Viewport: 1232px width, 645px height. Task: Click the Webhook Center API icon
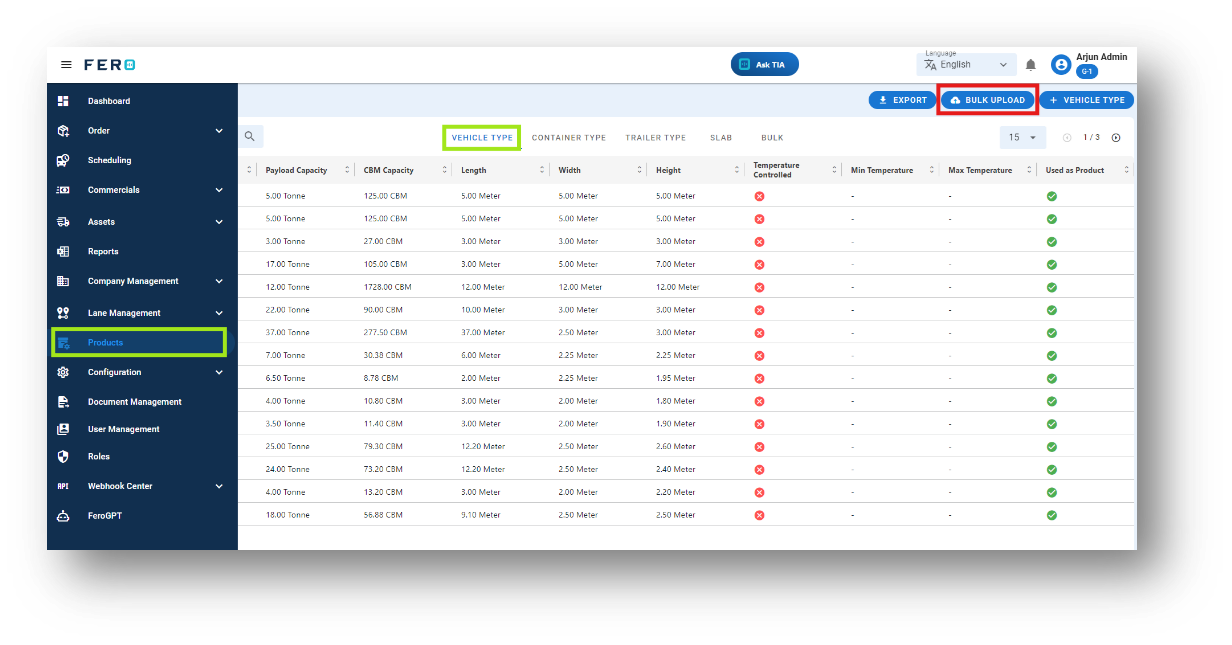(x=63, y=486)
